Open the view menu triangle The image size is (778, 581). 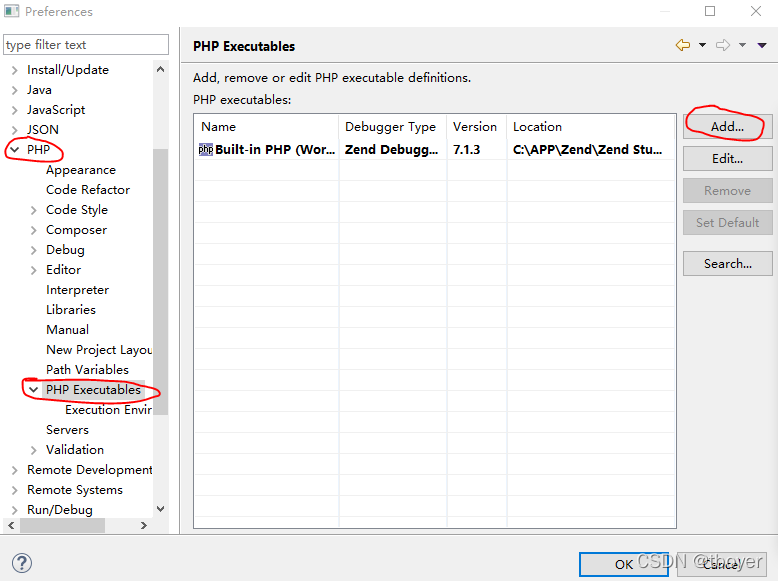762,45
